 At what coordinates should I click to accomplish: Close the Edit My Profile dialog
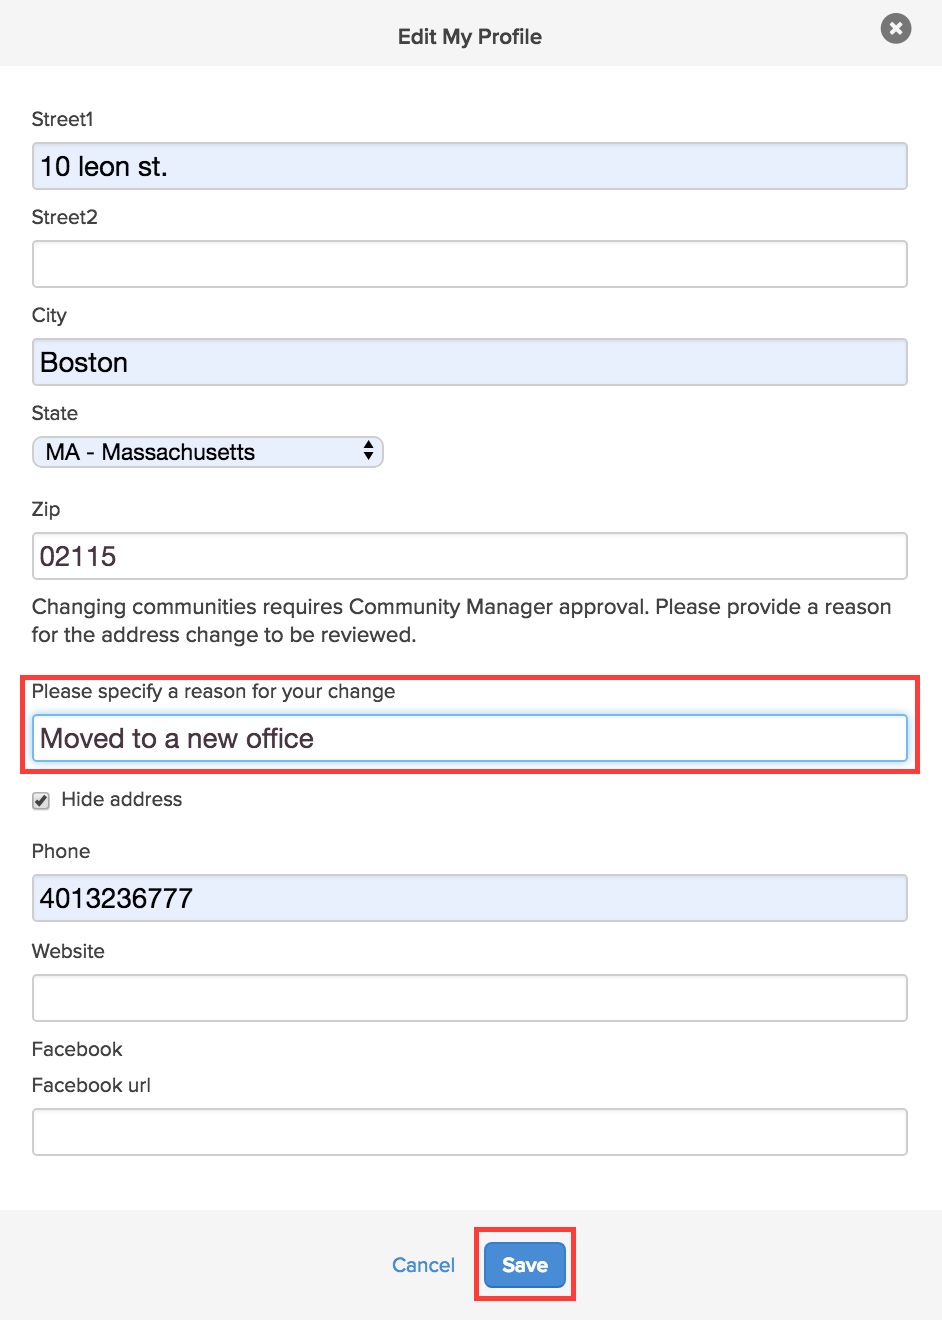(896, 29)
